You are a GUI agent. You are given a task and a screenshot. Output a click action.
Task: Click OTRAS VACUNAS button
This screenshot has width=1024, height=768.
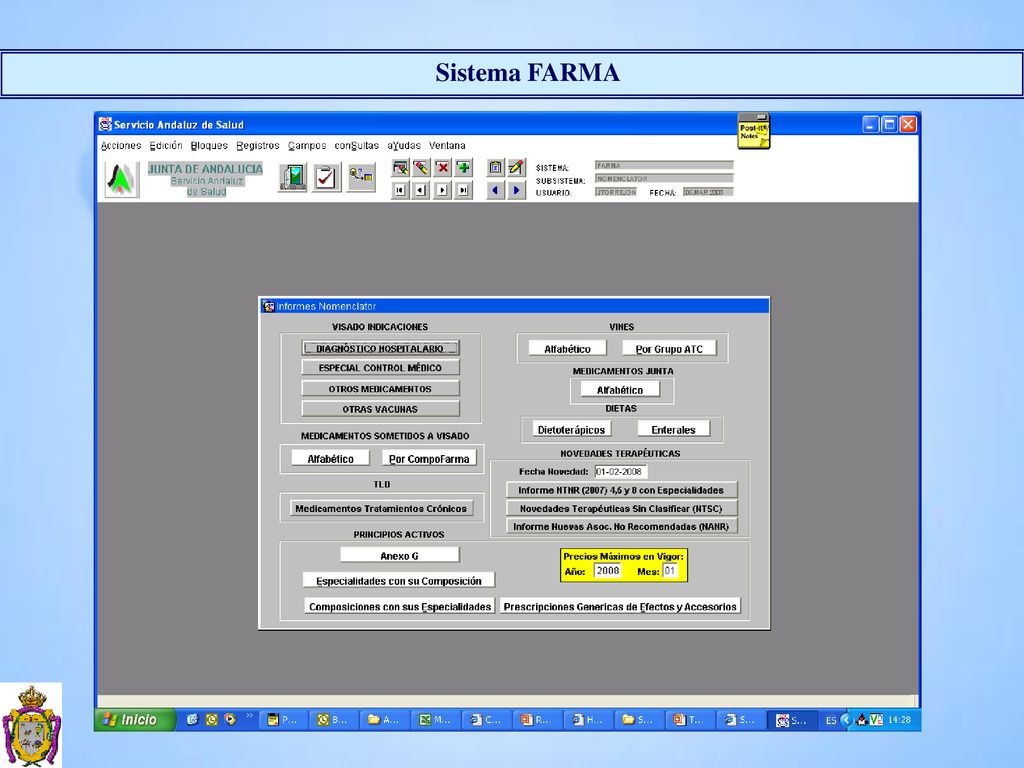tap(380, 409)
